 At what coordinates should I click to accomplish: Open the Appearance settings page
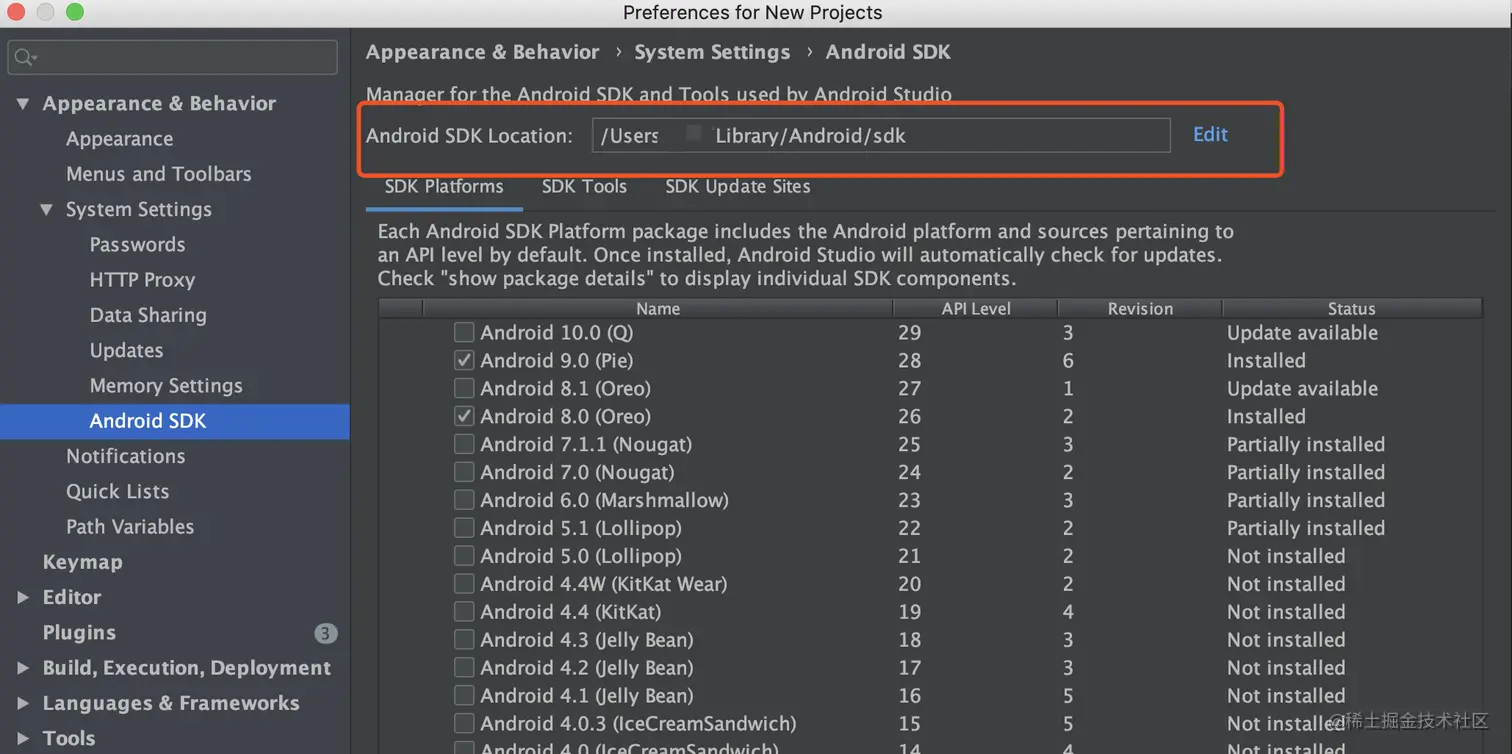pyautogui.click(x=119, y=139)
